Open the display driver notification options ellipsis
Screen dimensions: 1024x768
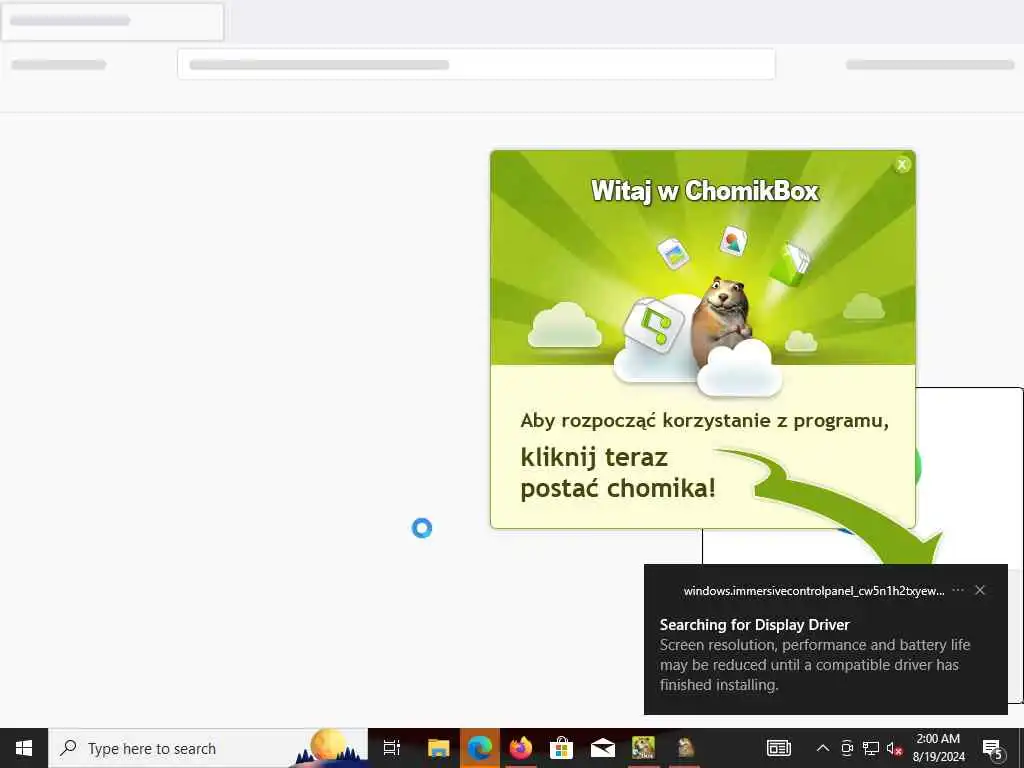[958, 590]
